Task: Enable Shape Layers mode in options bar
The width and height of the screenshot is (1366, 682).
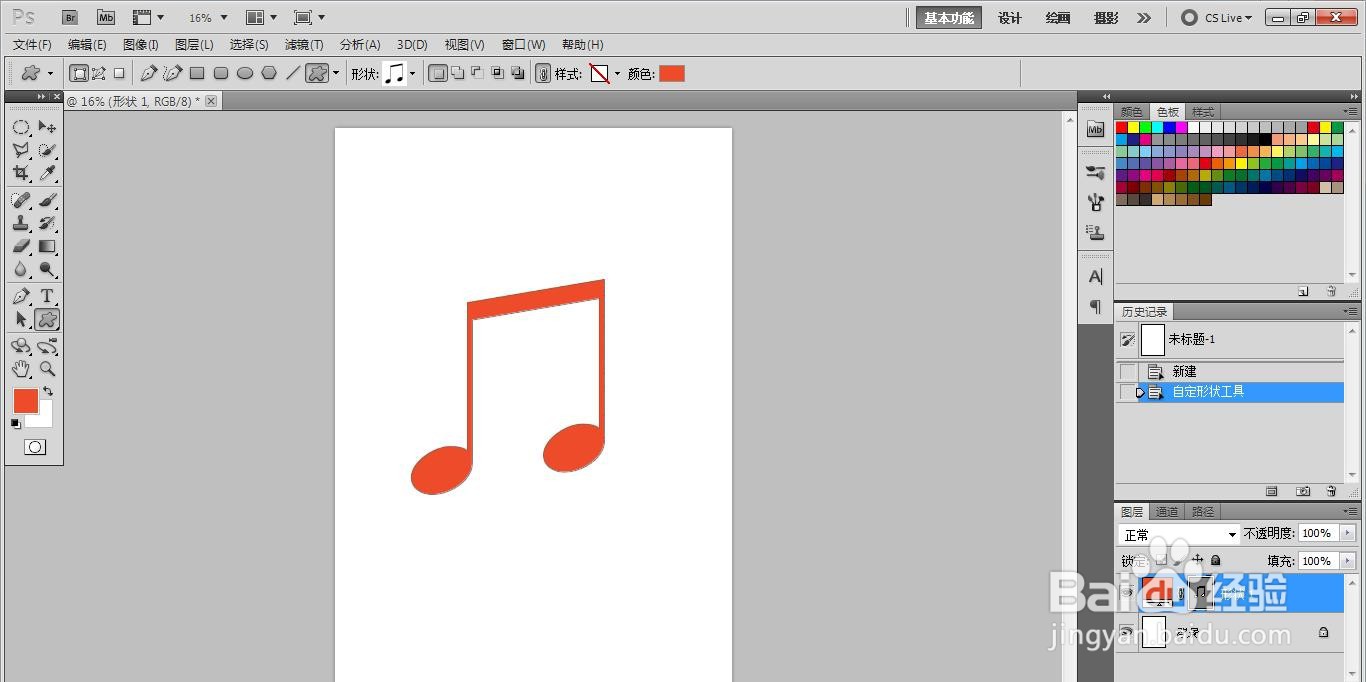Action: pos(79,73)
